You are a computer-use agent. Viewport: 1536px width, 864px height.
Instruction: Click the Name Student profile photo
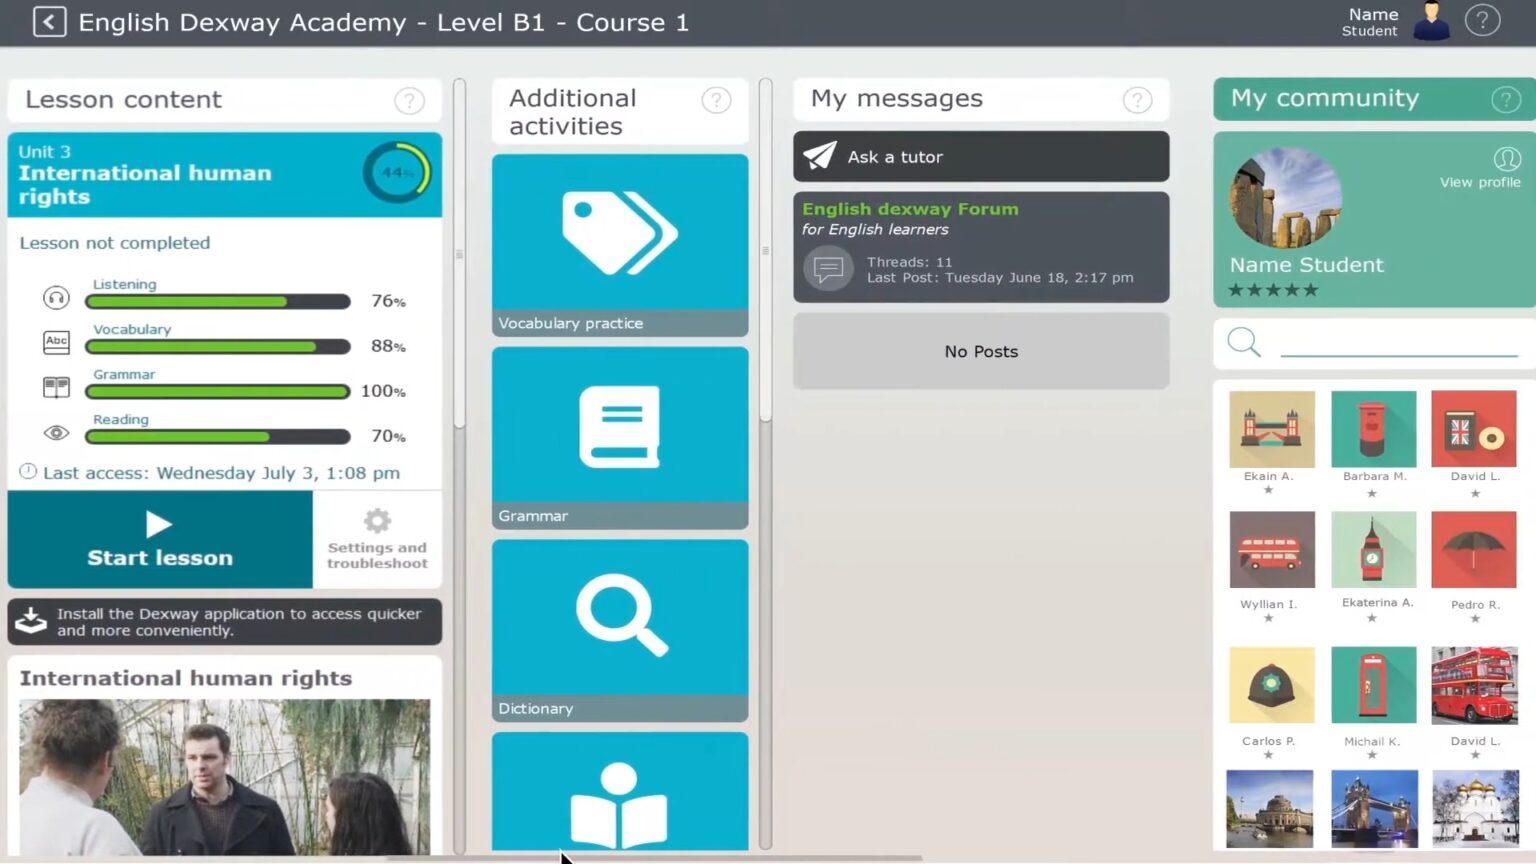point(1285,198)
